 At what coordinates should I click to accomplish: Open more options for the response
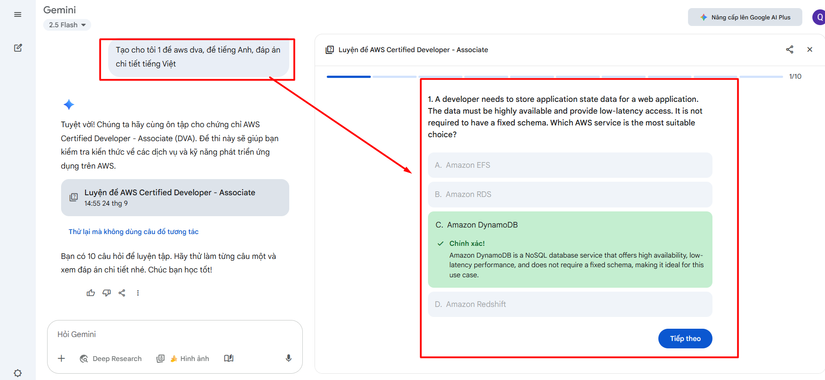[x=138, y=293]
